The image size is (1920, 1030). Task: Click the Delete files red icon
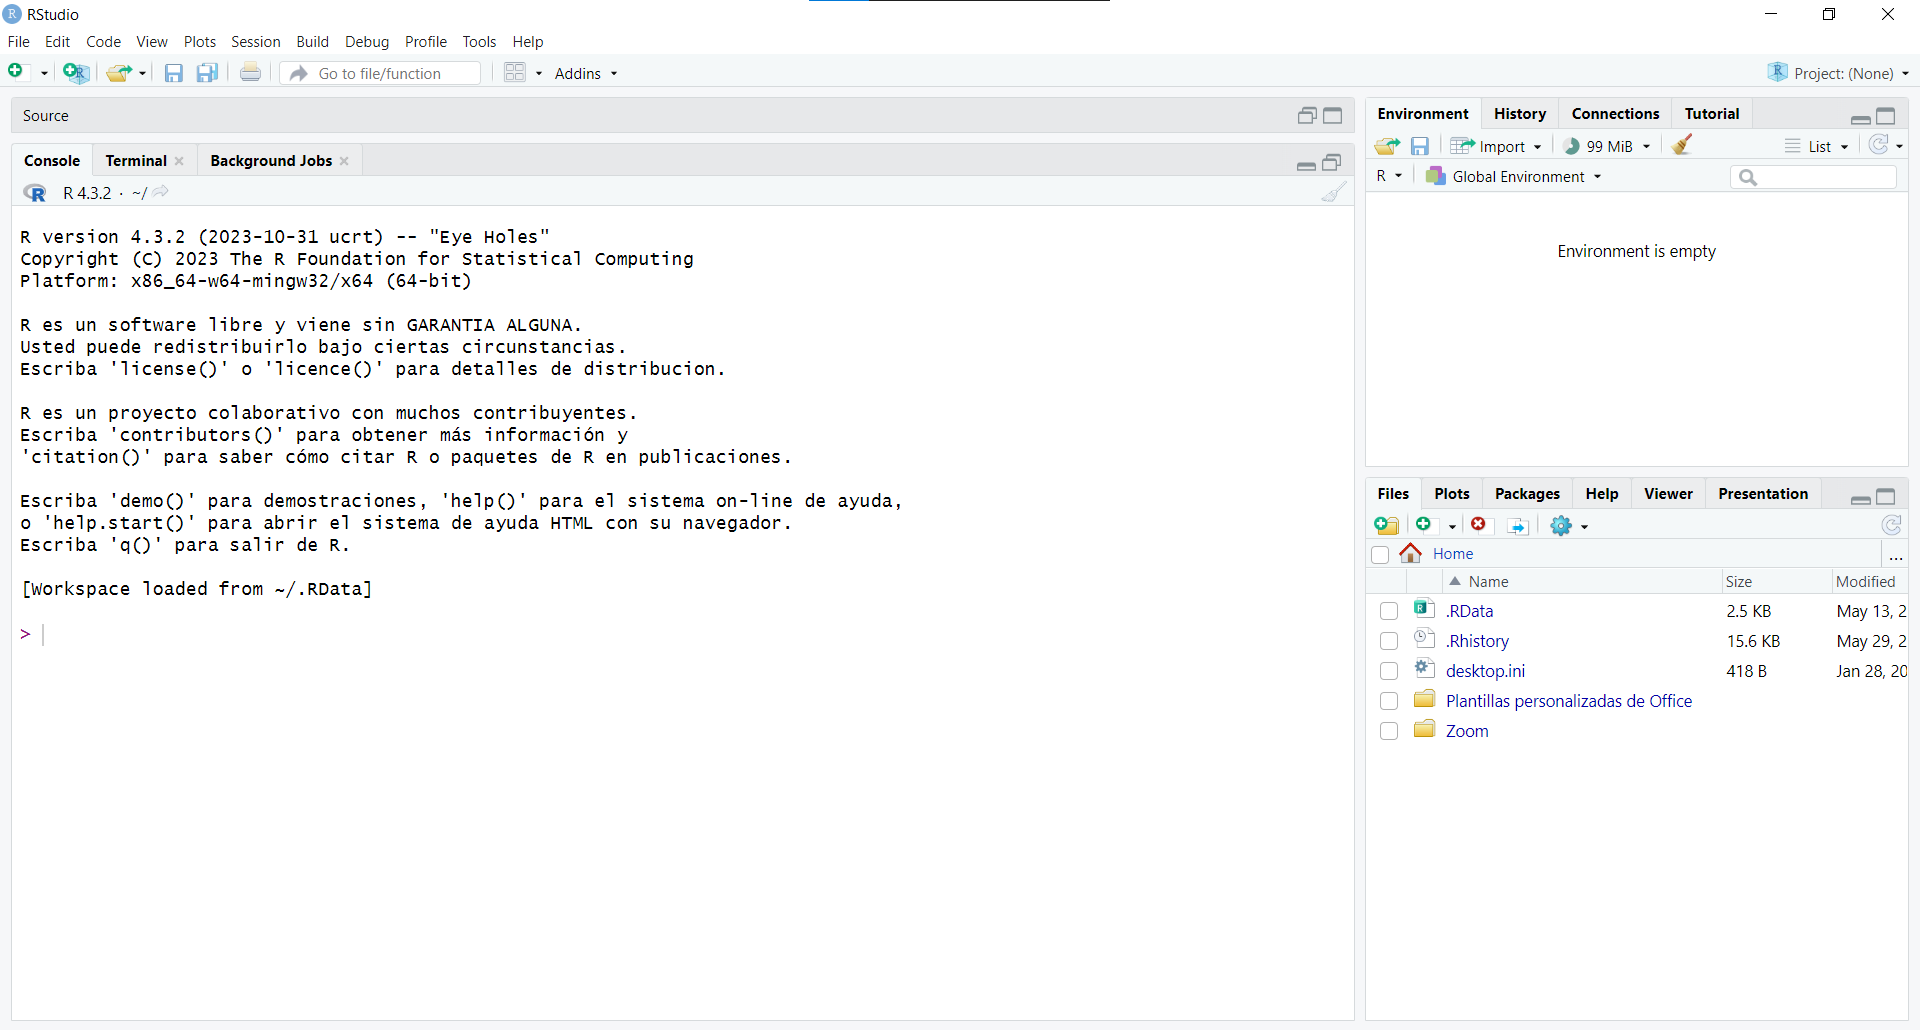(x=1479, y=525)
